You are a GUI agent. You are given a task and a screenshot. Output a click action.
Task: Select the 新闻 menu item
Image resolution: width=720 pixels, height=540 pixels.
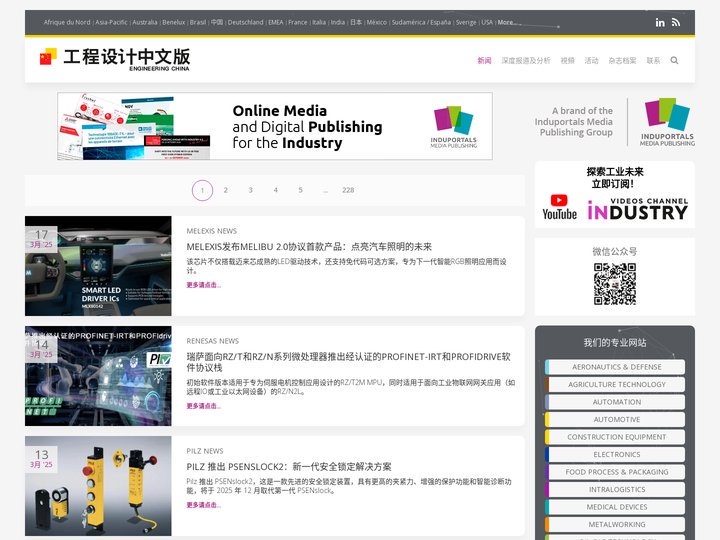[x=484, y=61]
